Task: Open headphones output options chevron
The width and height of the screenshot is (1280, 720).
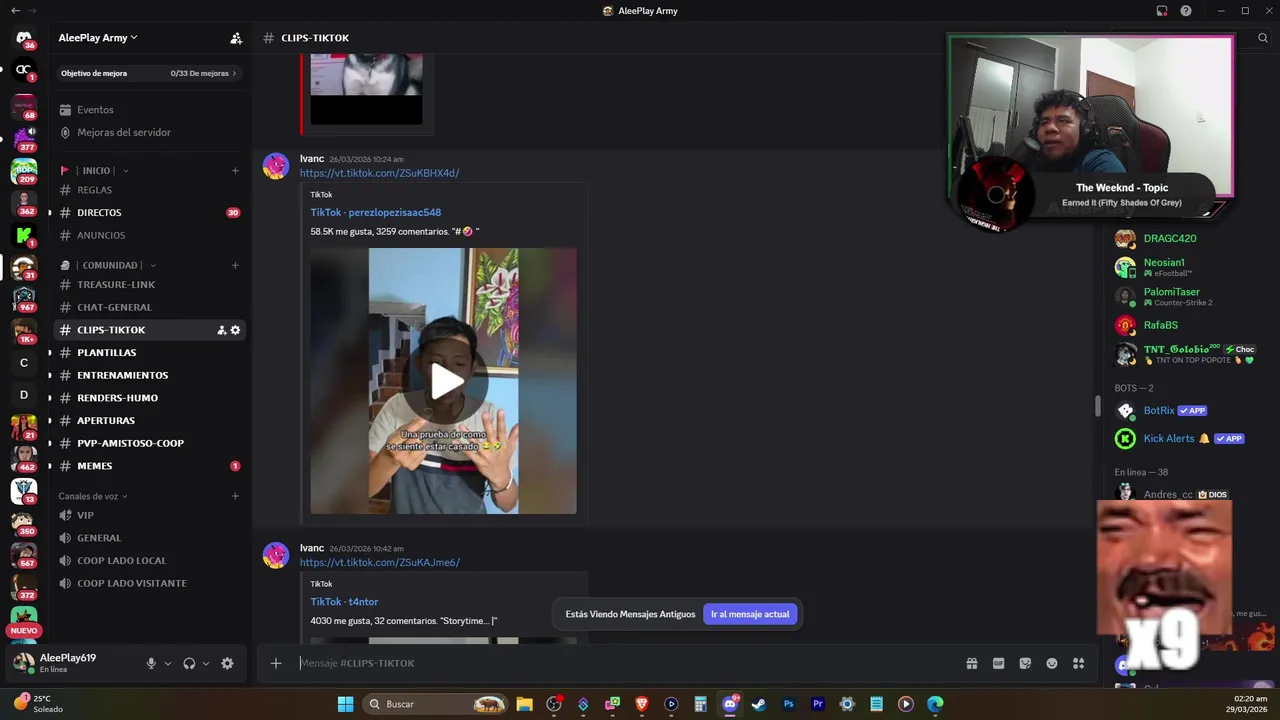Action: point(206,663)
